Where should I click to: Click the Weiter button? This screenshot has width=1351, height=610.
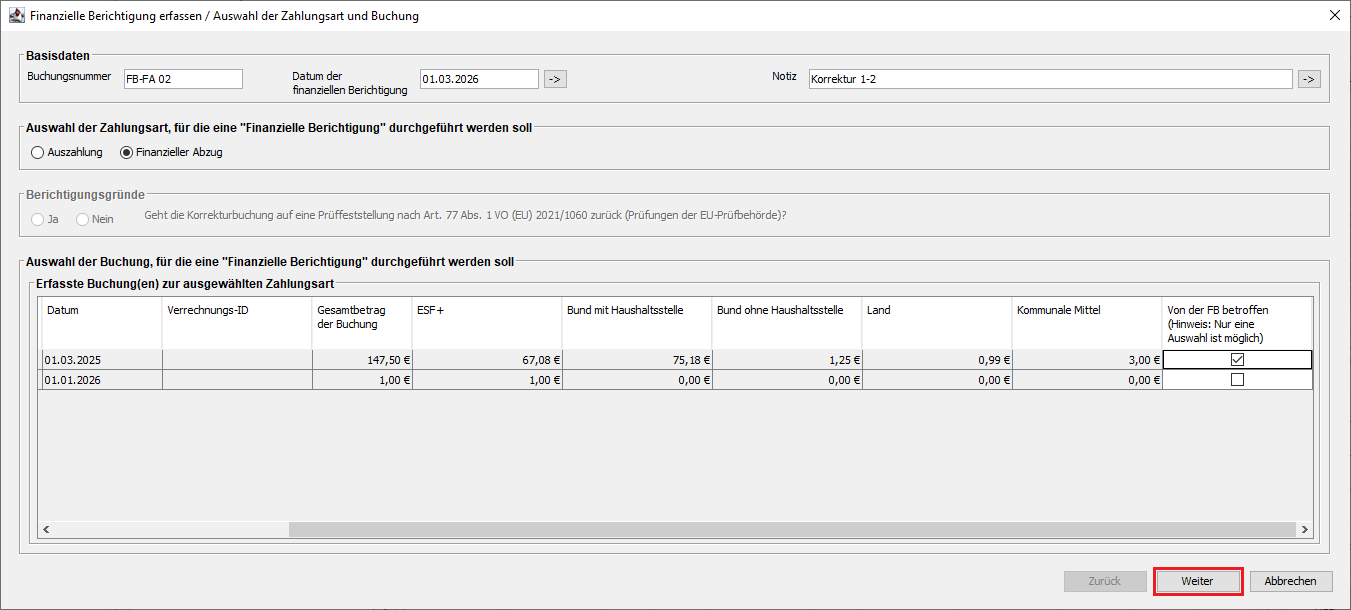[1197, 581]
